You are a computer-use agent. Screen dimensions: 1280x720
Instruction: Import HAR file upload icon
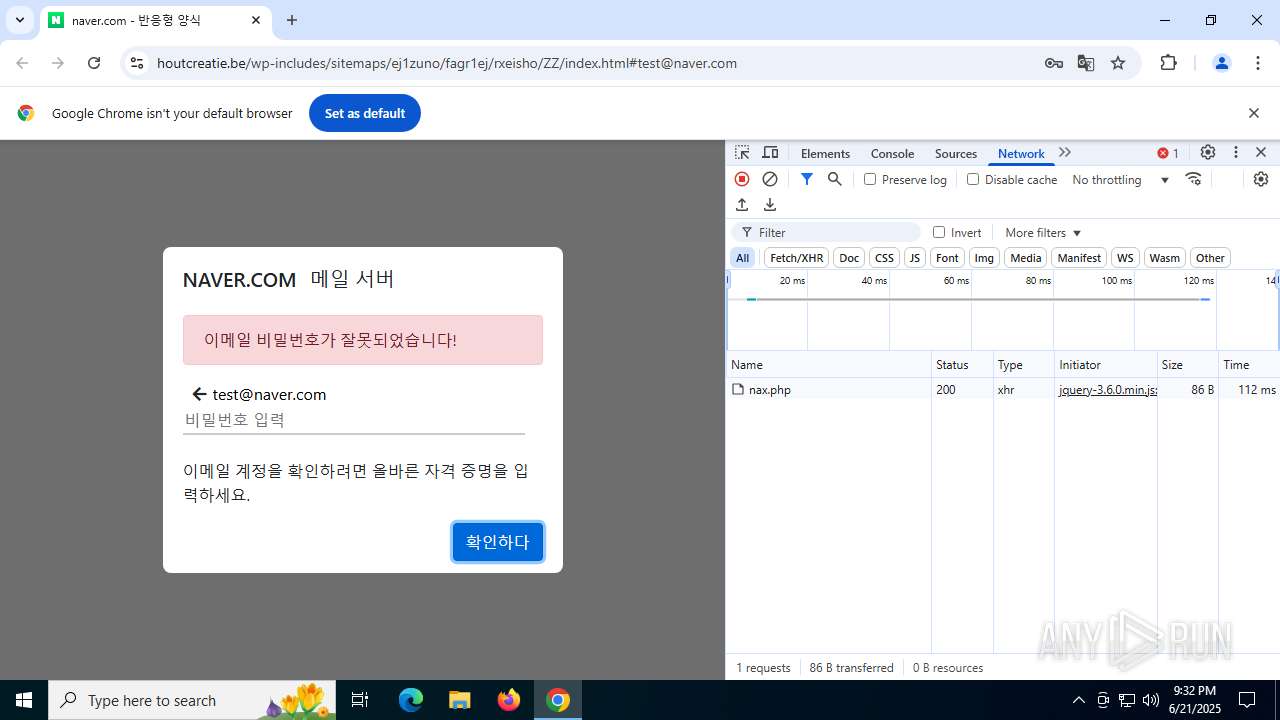point(742,205)
